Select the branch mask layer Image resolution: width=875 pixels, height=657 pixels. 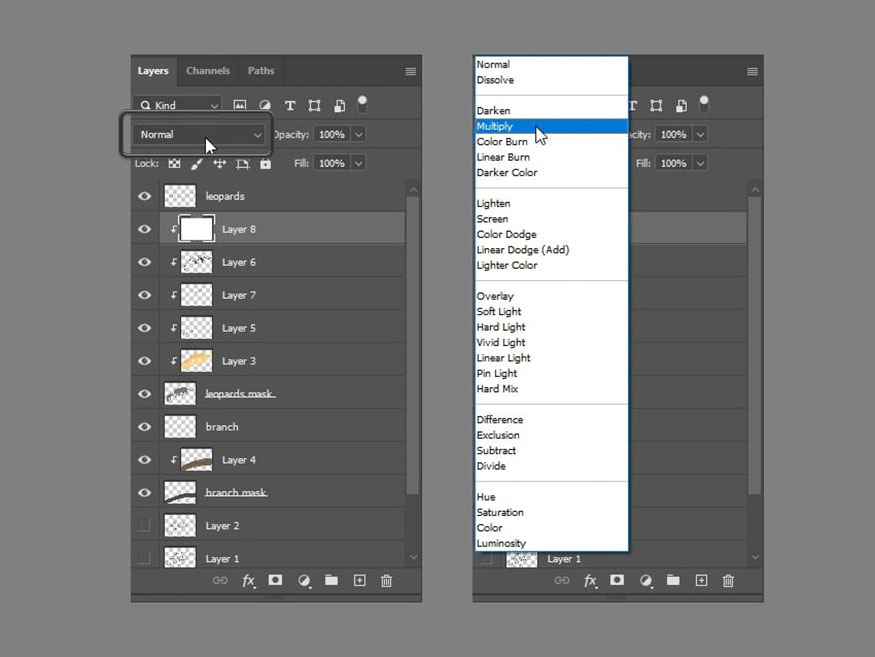pyautogui.click(x=268, y=492)
